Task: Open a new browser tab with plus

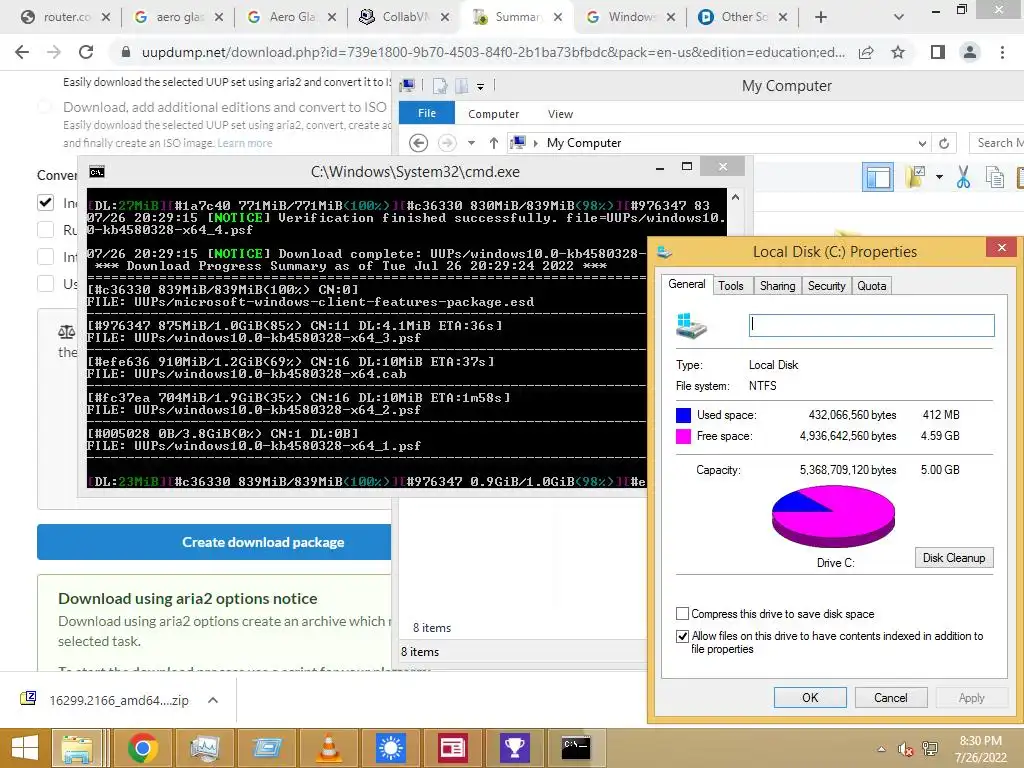Action: pyautogui.click(x=821, y=17)
